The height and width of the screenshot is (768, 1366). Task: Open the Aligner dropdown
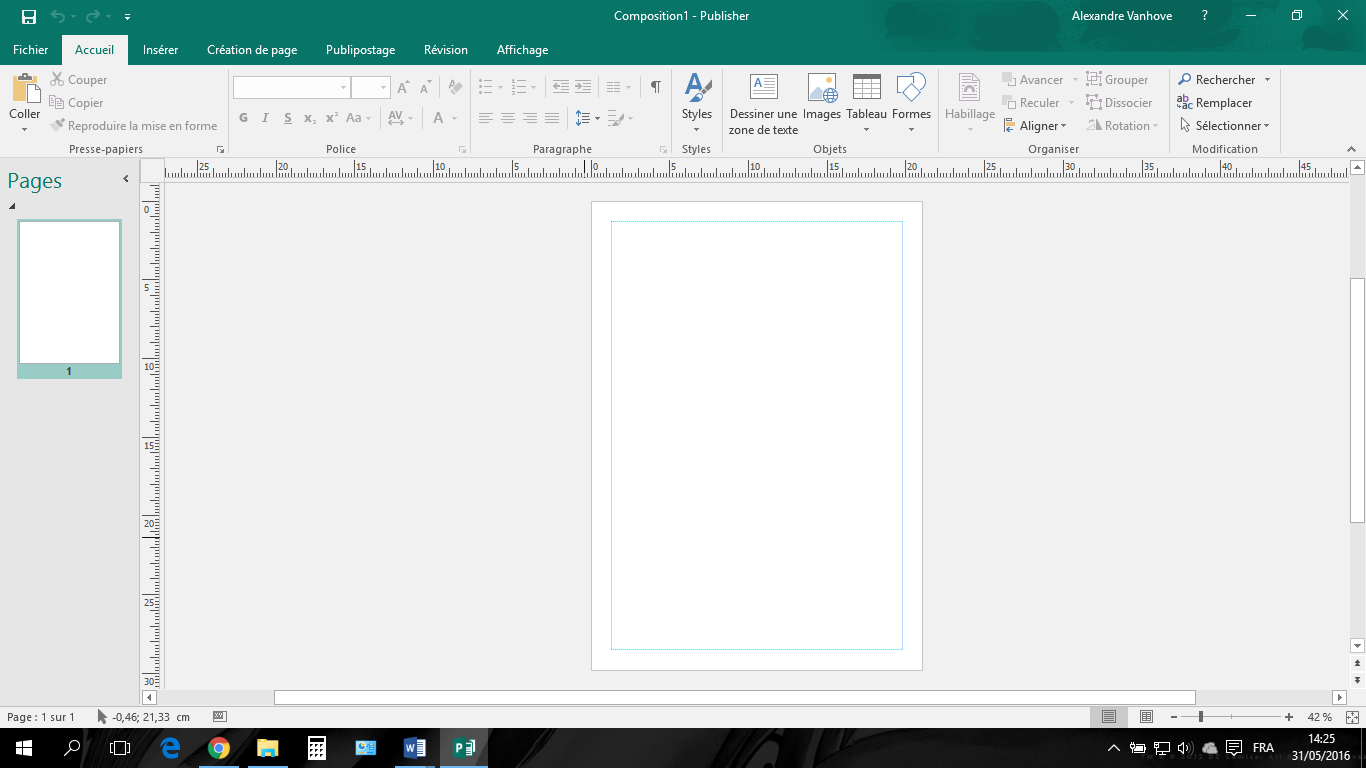click(1035, 126)
